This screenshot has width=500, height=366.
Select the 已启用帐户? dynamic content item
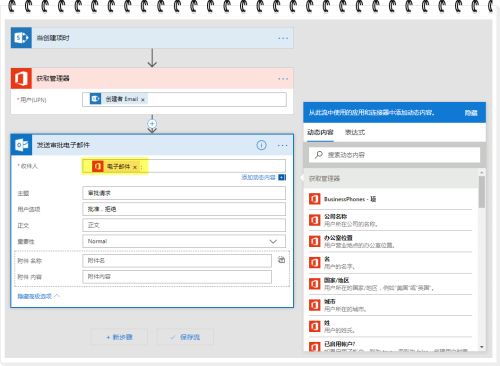391,345
